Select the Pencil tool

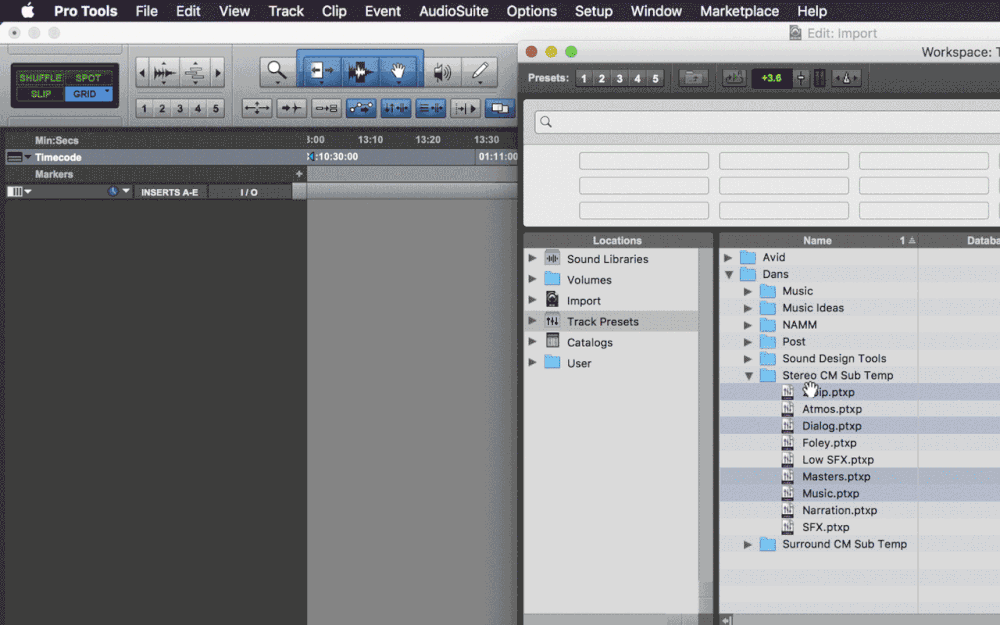pyautogui.click(x=480, y=72)
